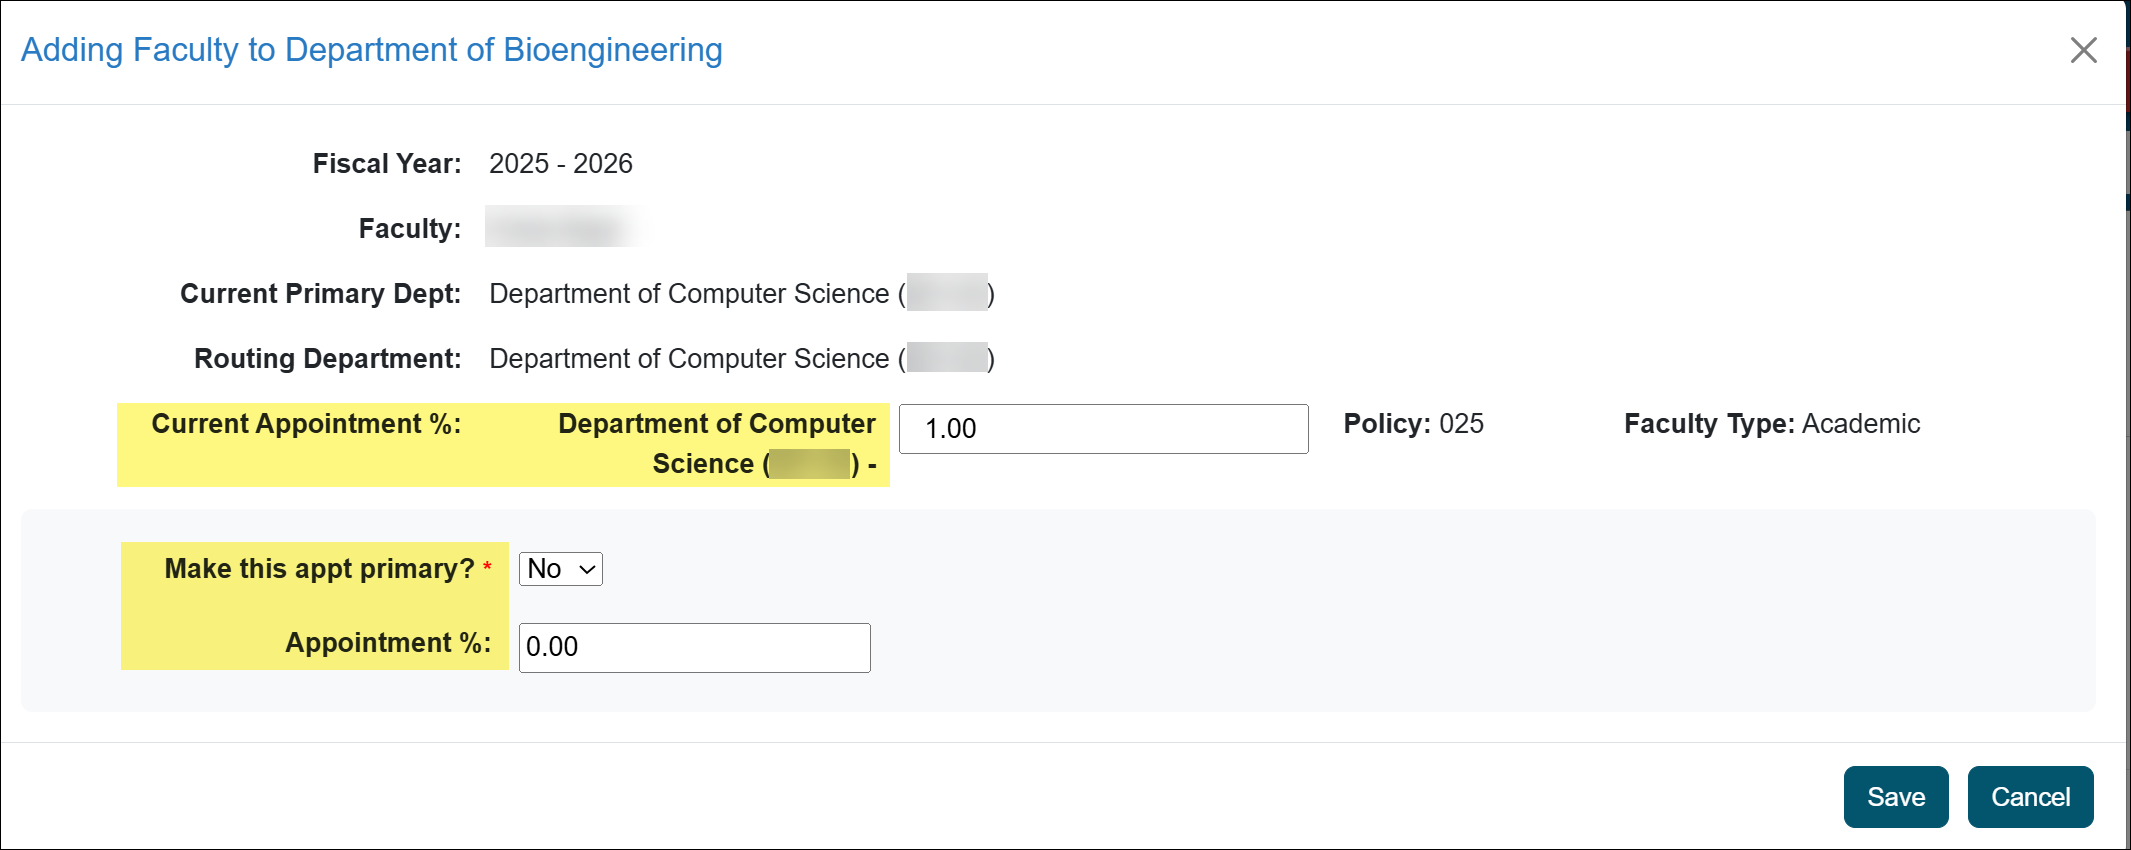
Task: Click the 'Faculty Type: Academic' text
Action: [x=1770, y=424]
